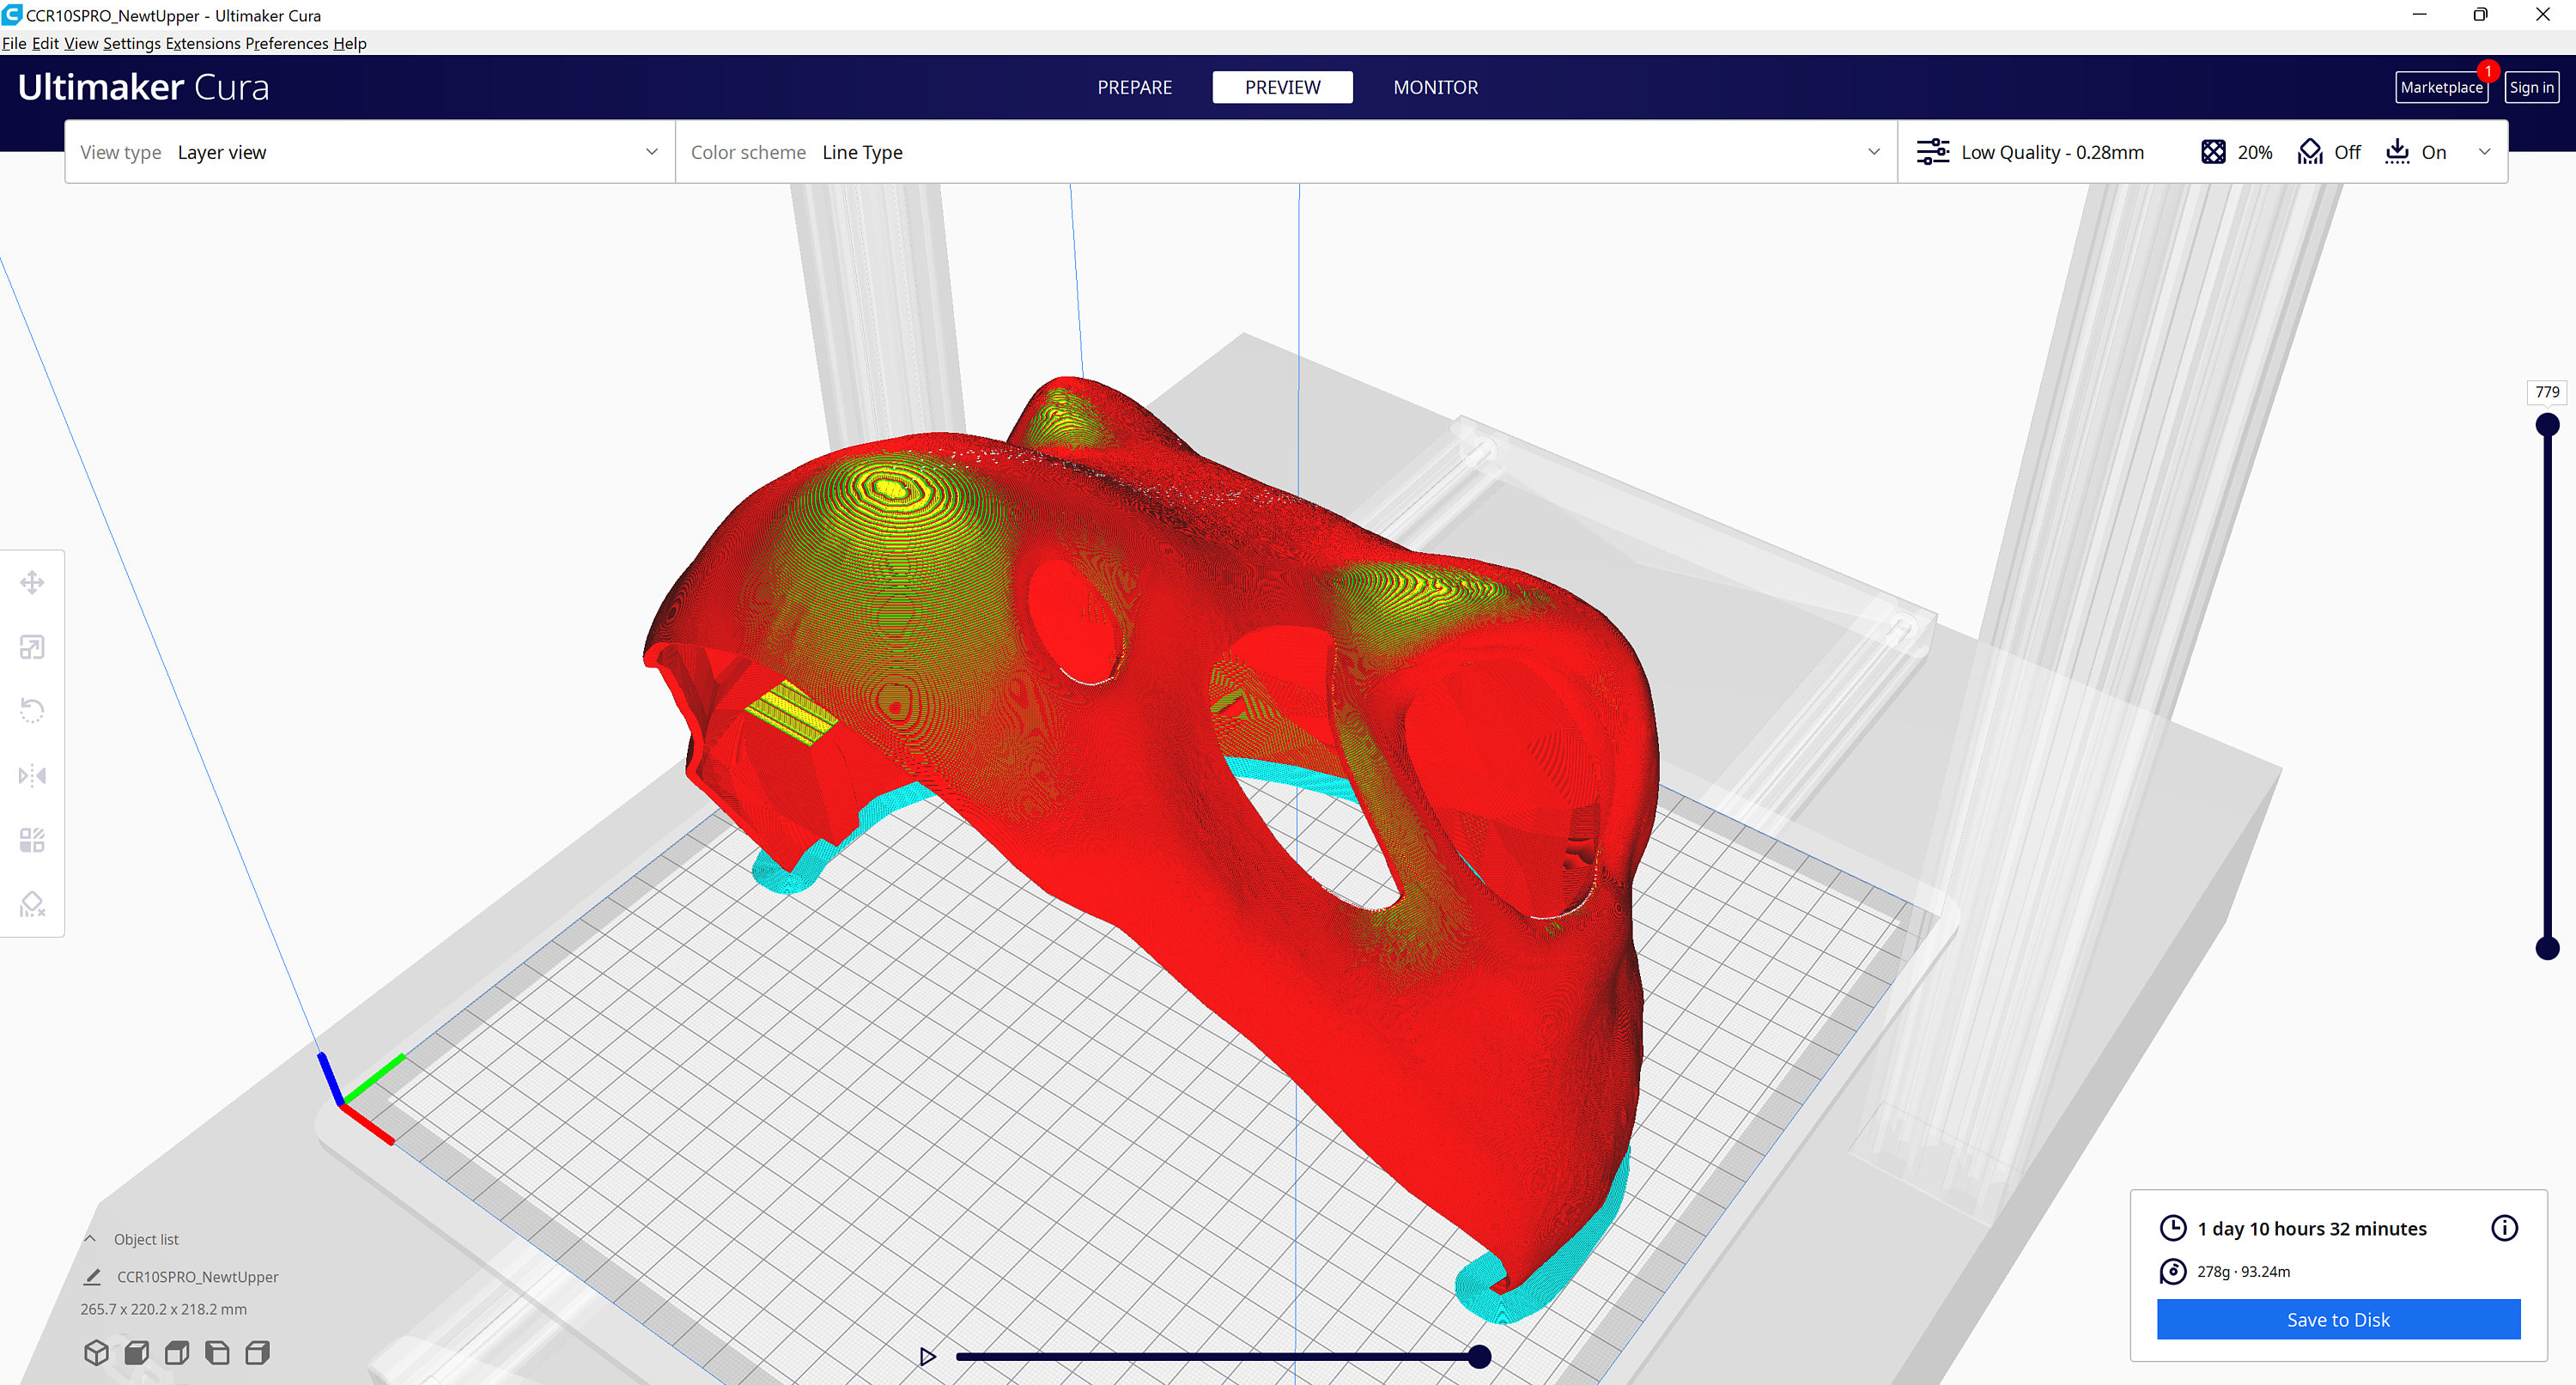Select the Scale tool
Screen dimensions: 2576x1385
coord(33,646)
